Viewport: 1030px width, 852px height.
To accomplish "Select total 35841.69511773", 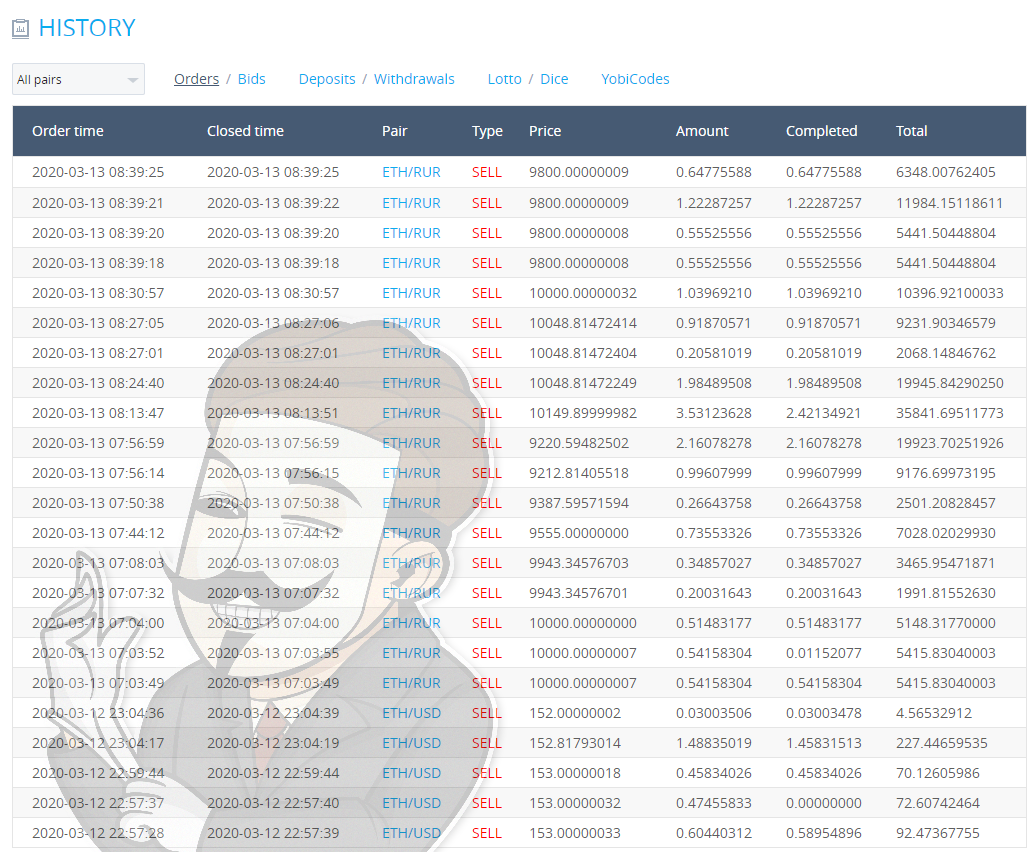I will (950, 413).
